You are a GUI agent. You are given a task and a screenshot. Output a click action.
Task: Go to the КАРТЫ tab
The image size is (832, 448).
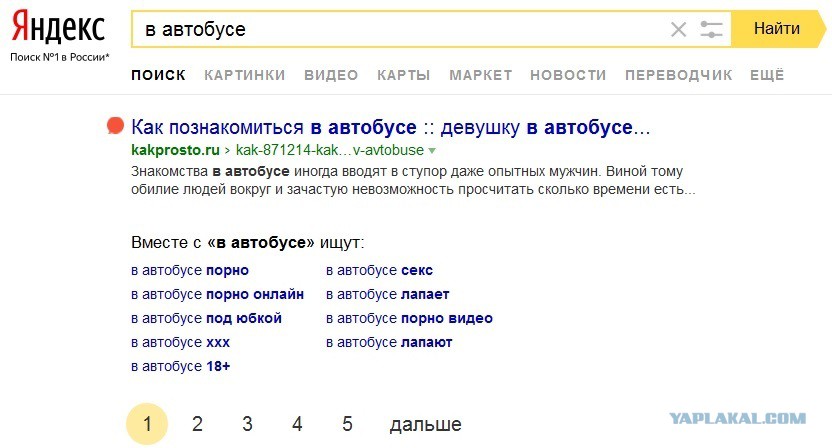(403, 75)
